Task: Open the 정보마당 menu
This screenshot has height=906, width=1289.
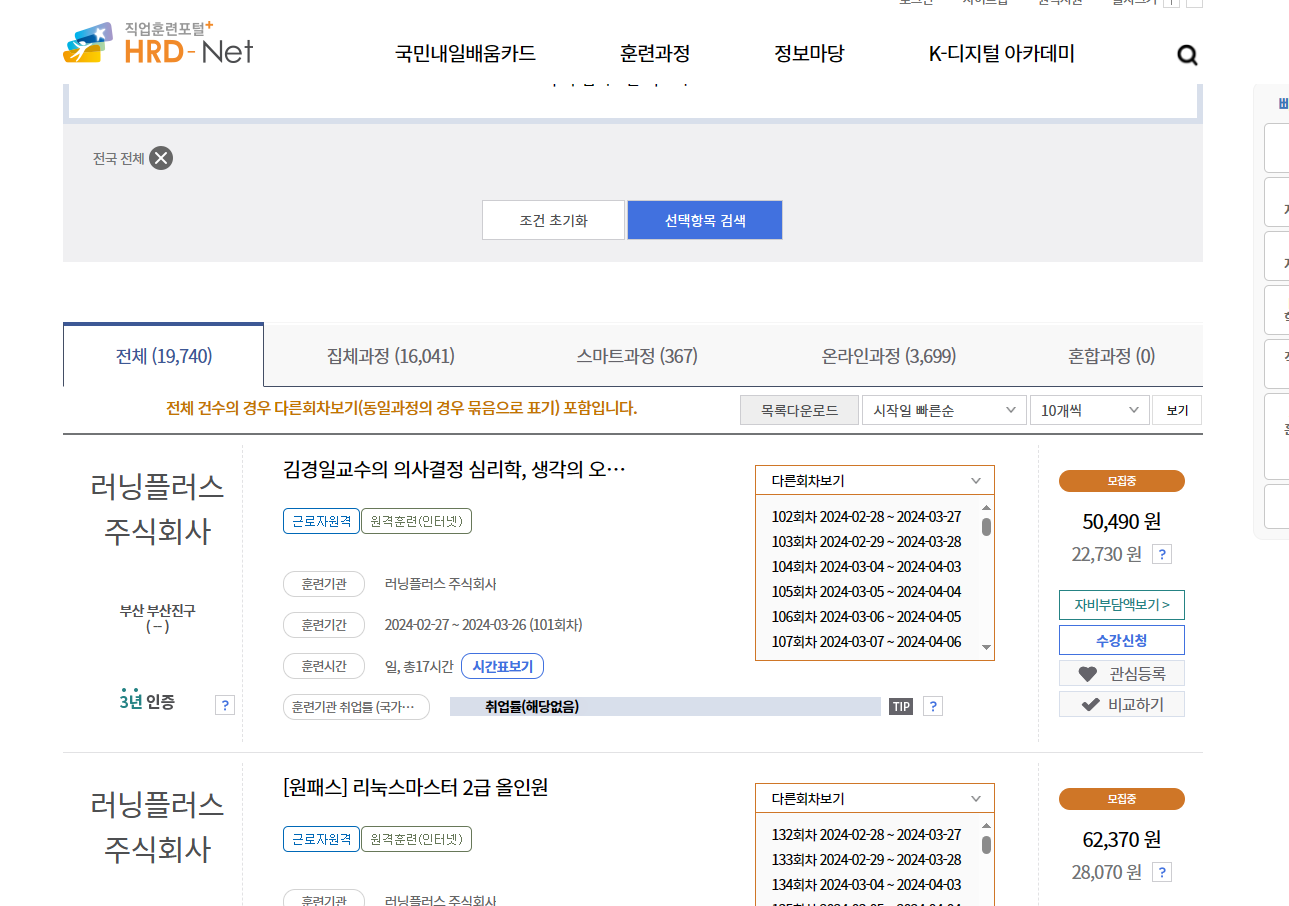Action: point(809,54)
